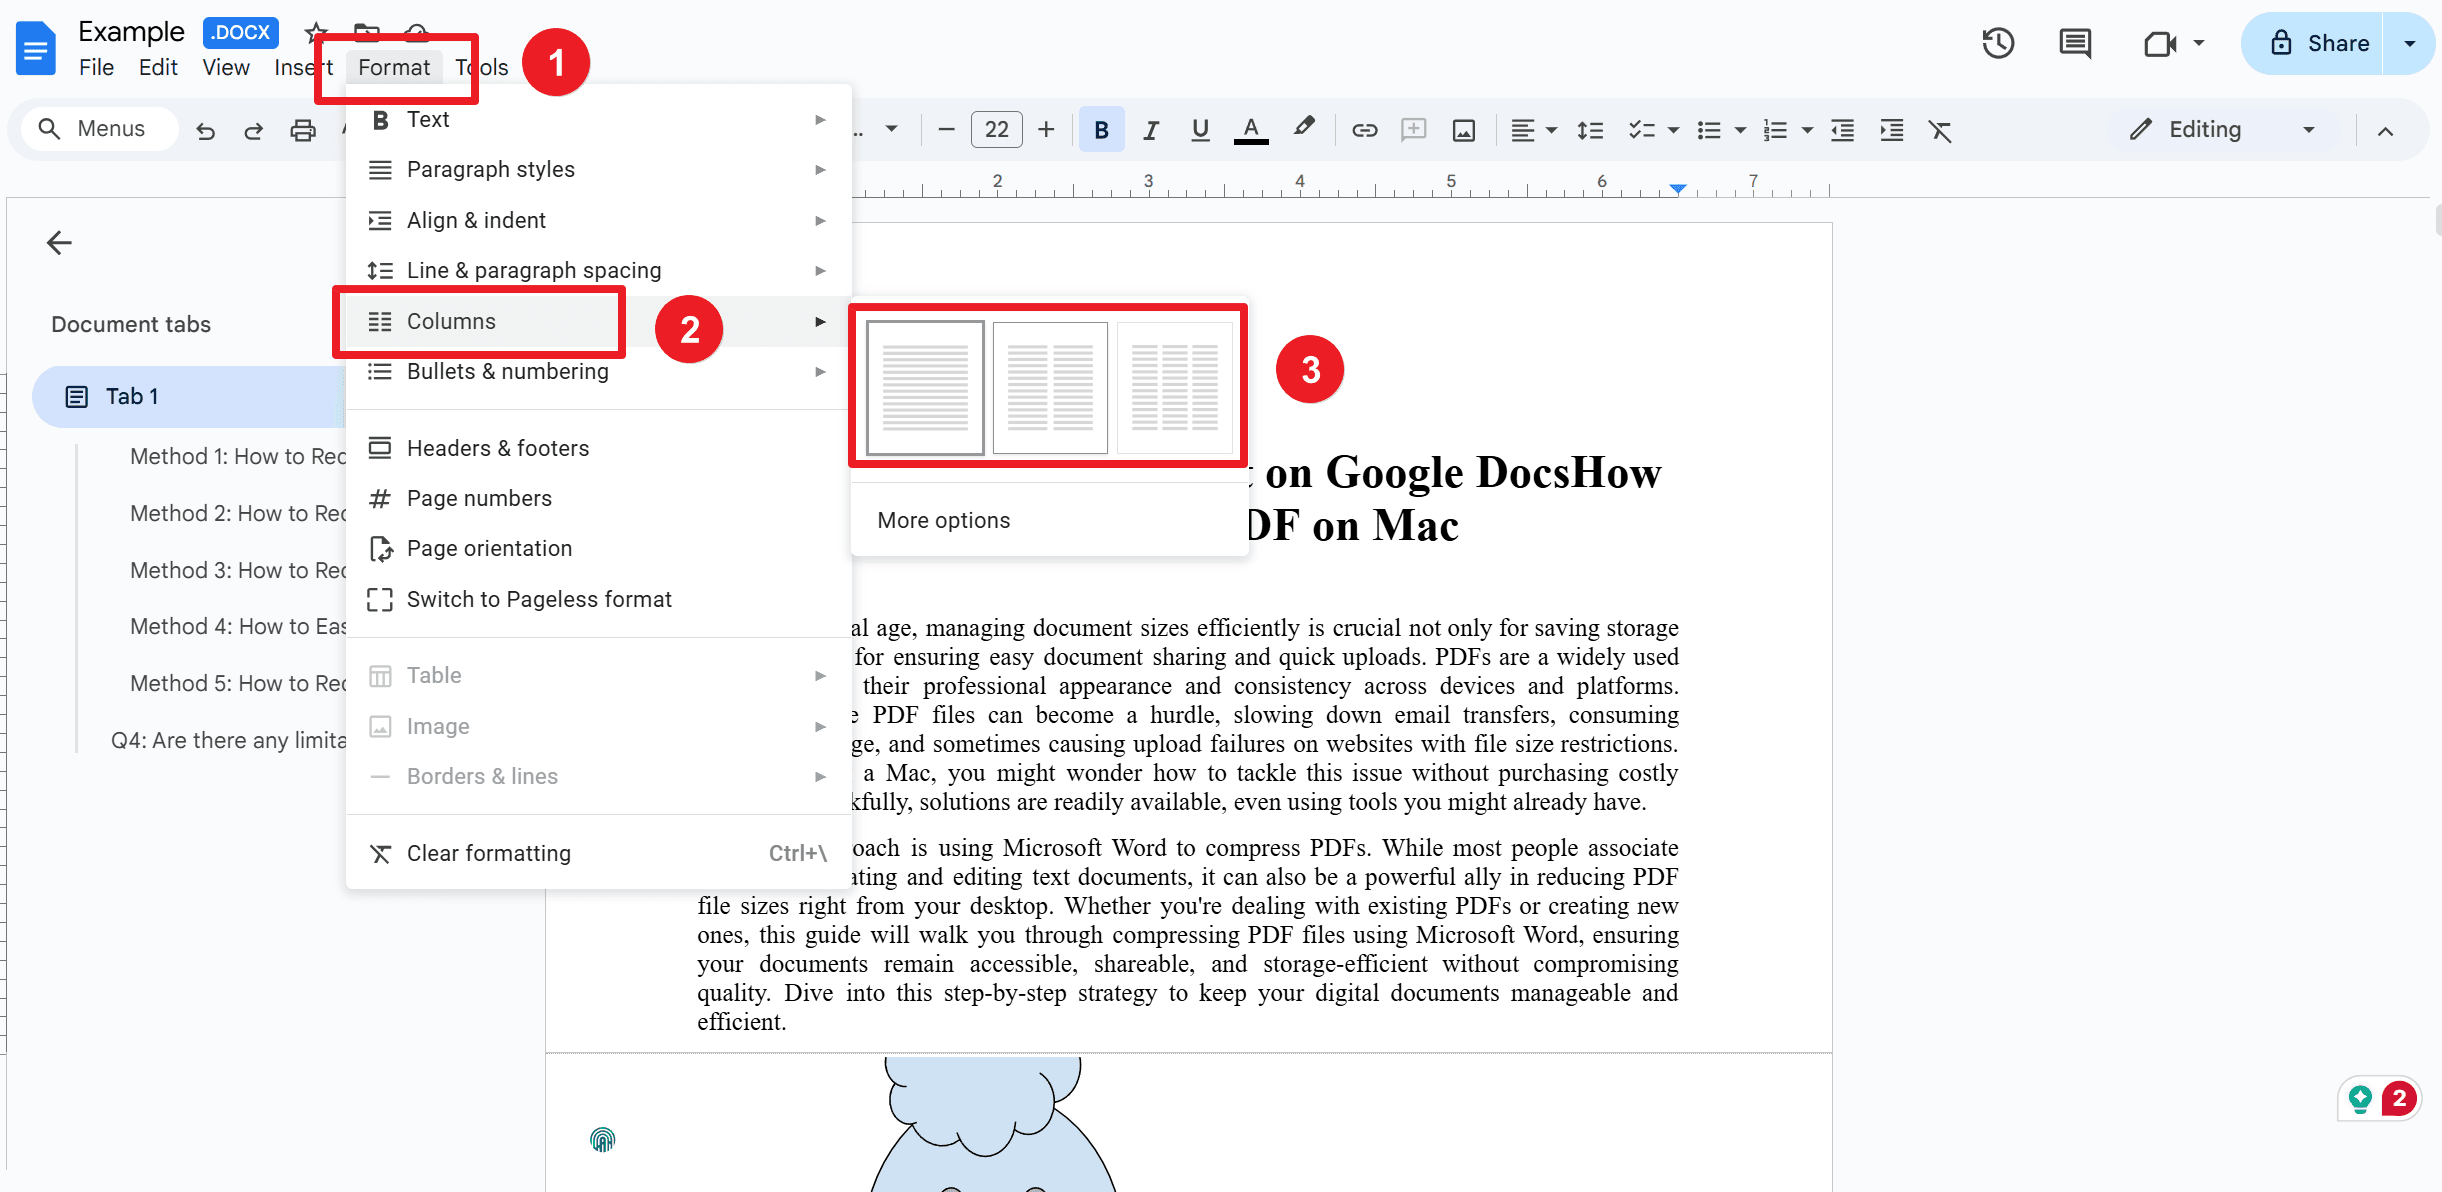Click the font size increase stepper
The height and width of the screenshot is (1192, 2442).
1047,129
